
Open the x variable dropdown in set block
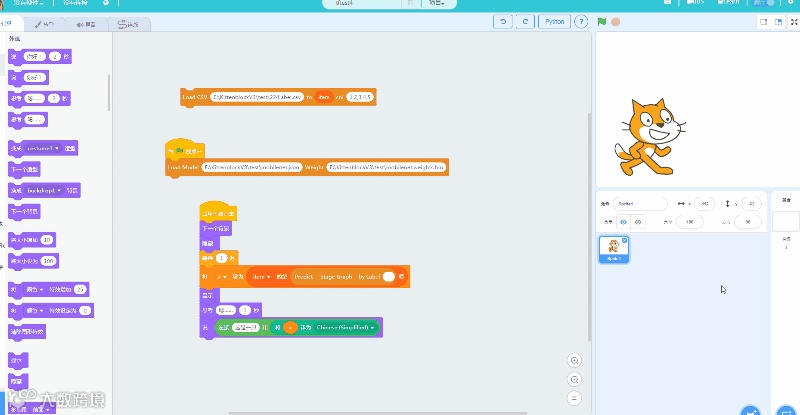point(221,277)
